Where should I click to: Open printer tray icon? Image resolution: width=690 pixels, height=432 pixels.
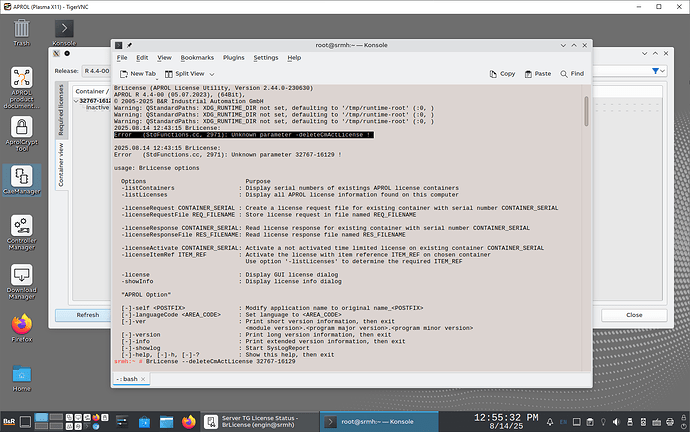point(670,422)
